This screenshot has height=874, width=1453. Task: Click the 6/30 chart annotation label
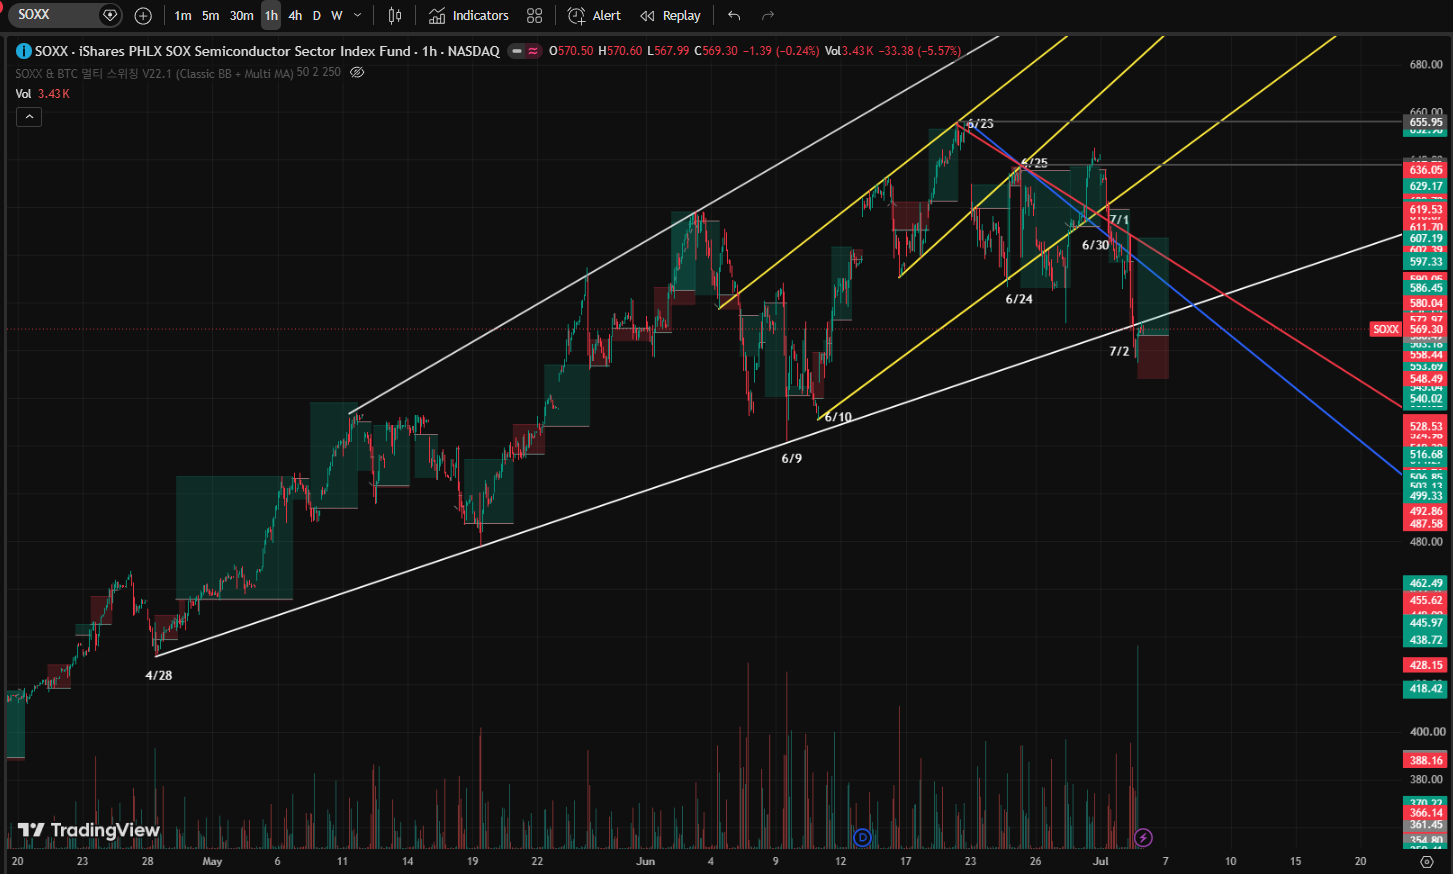click(x=1096, y=245)
